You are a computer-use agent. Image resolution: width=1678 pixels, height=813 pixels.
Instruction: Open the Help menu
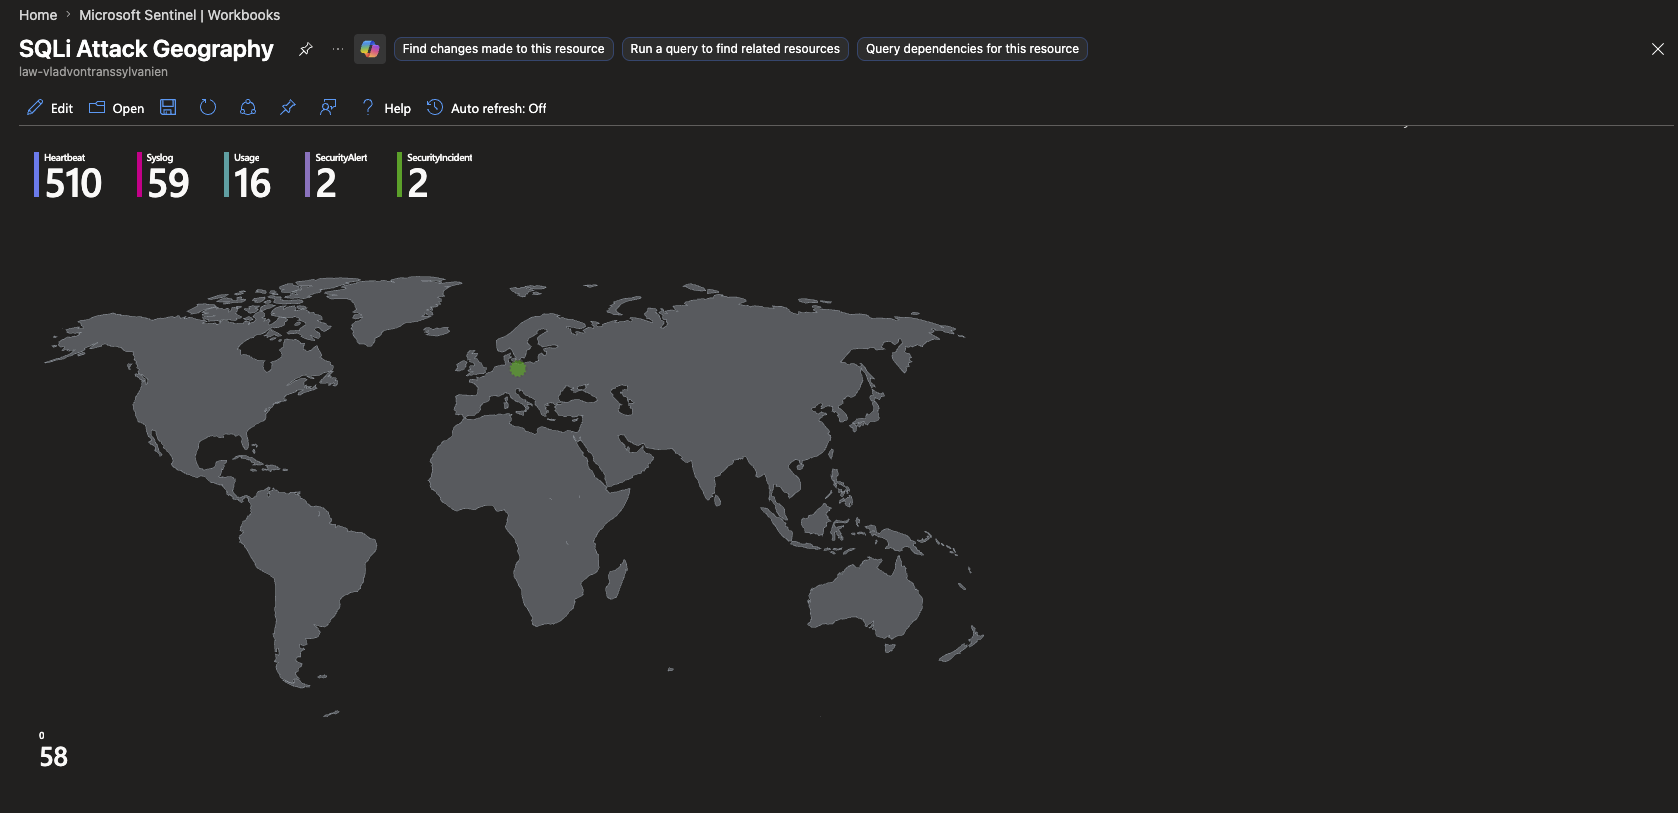[x=386, y=108]
